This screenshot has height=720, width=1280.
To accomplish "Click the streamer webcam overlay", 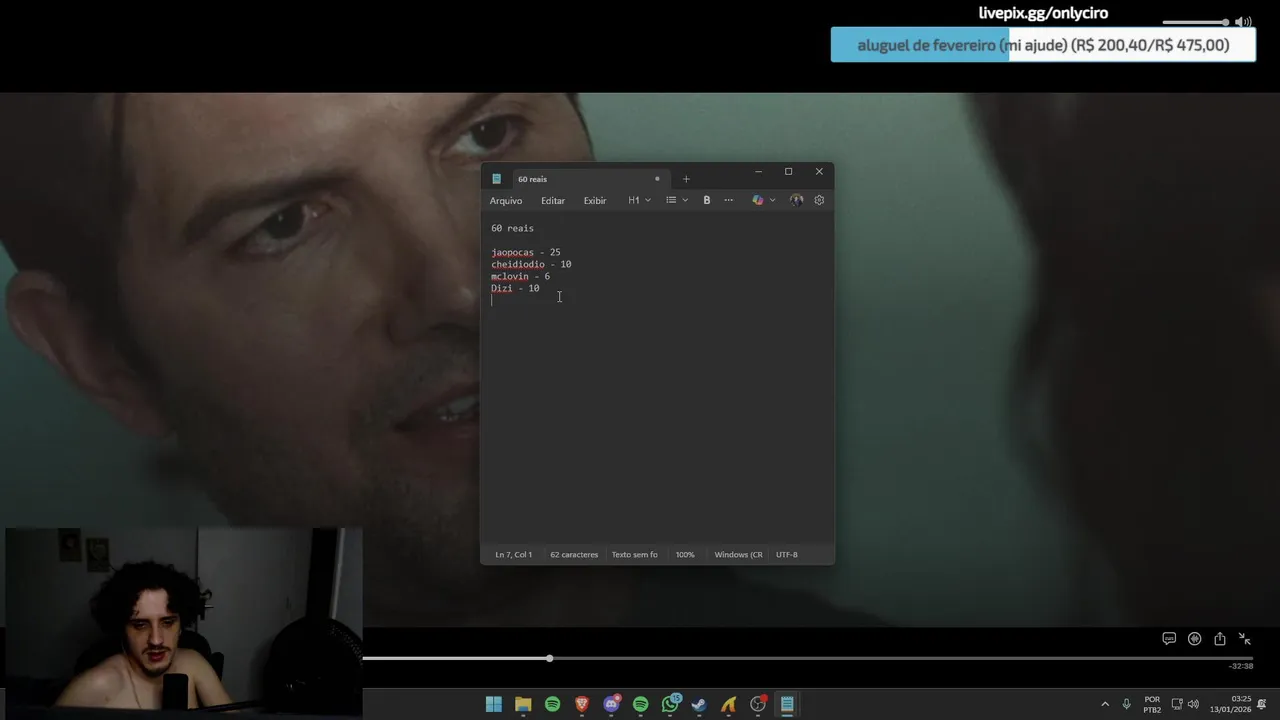I will click(182, 624).
